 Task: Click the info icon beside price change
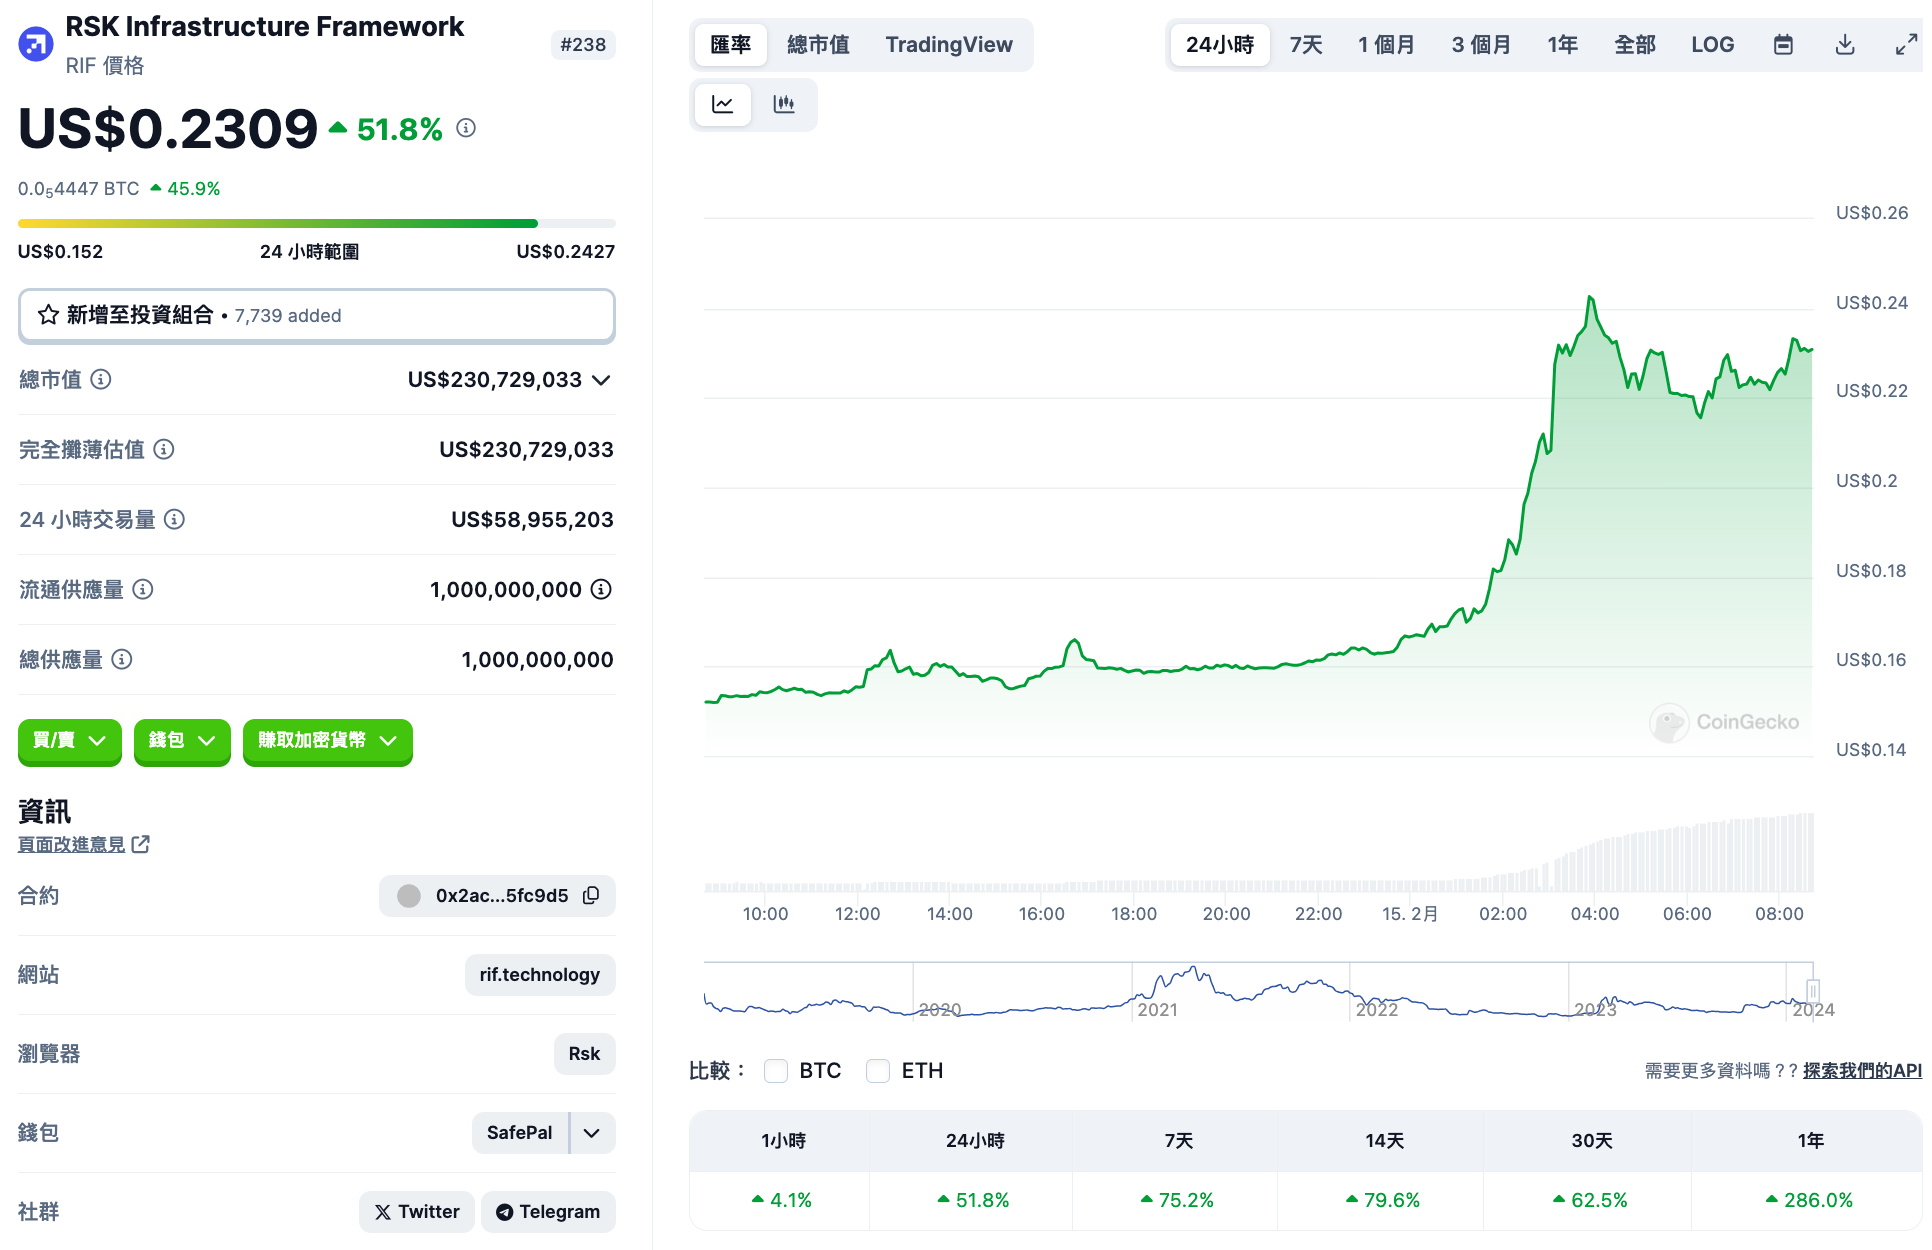[466, 128]
